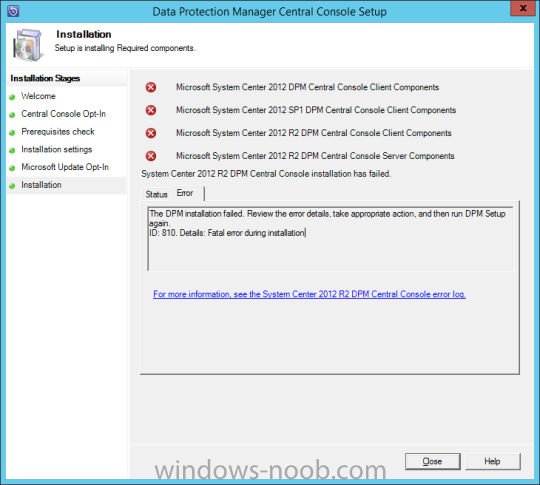The image size is (540, 485).
Task: Click the green bullet next to Central Console Opt-In
Action: tap(12, 115)
